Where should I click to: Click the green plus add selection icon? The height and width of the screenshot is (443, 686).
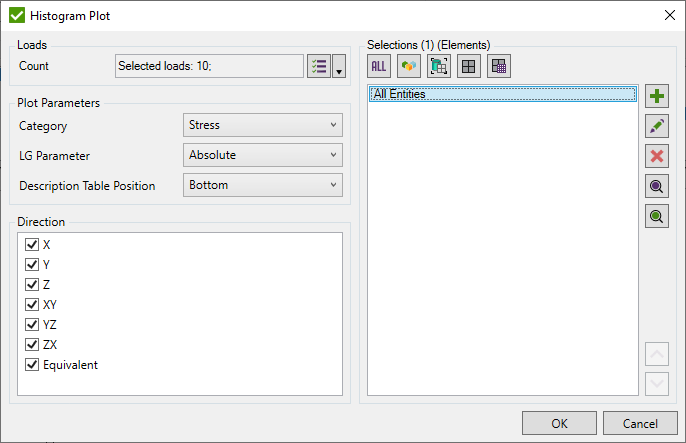(657, 97)
